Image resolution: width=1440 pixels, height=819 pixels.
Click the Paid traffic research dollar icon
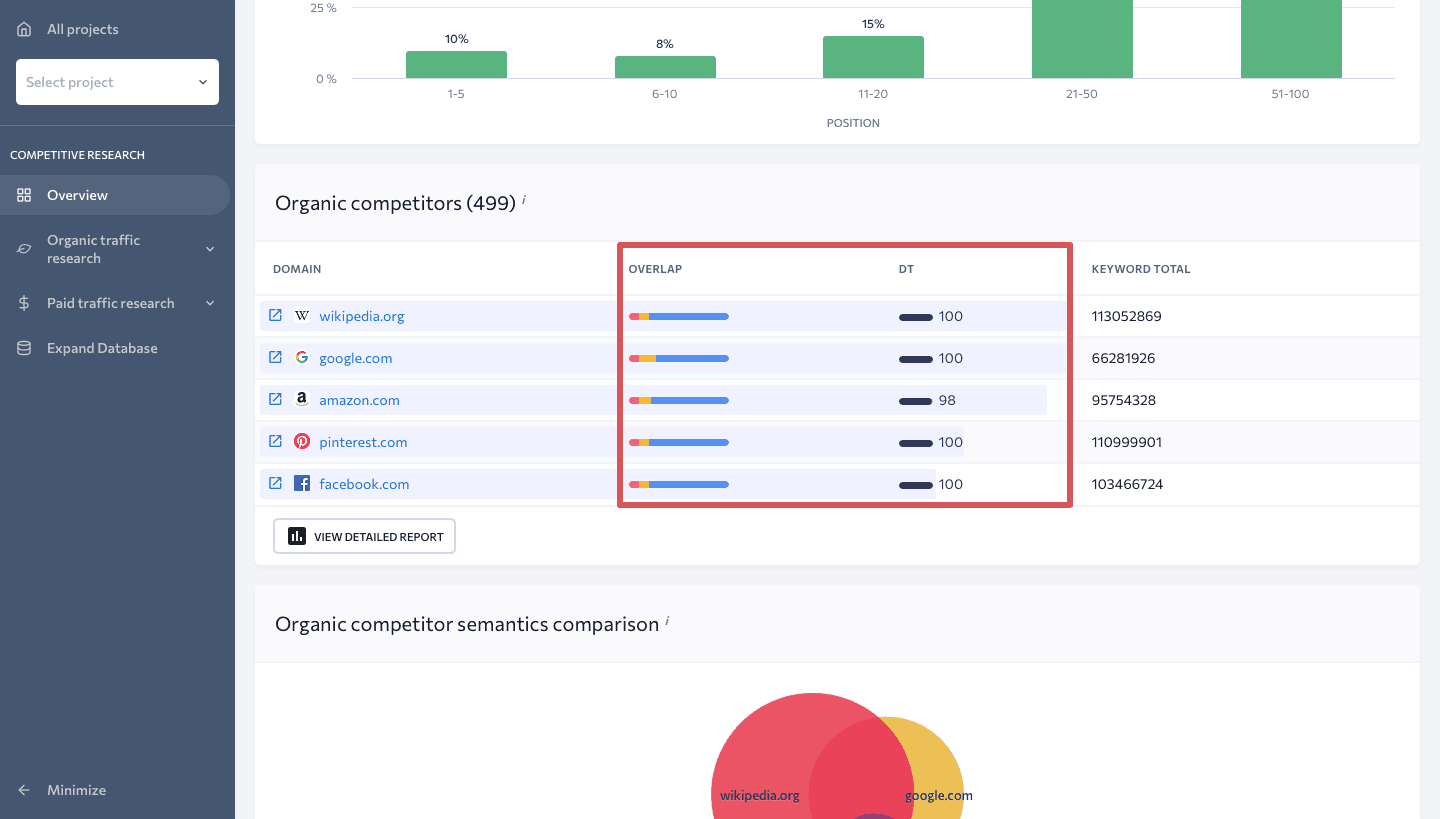tap(24, 303)
